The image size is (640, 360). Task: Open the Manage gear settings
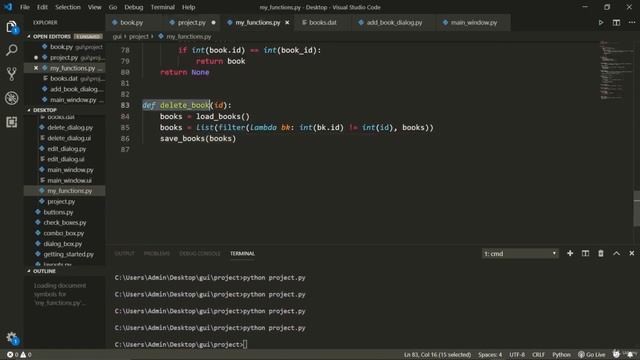(11, 337)
